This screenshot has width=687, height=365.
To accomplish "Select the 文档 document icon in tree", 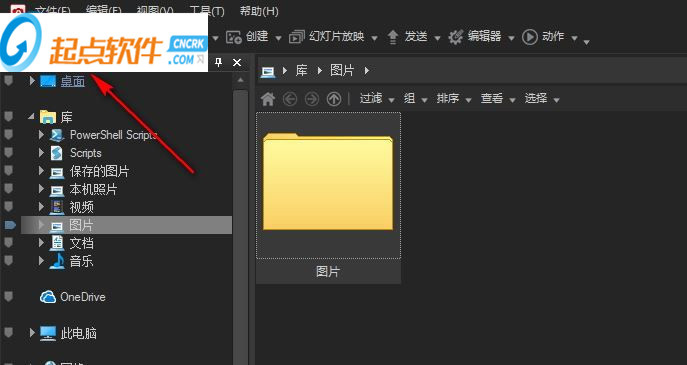I will click(x=57, y=243).
